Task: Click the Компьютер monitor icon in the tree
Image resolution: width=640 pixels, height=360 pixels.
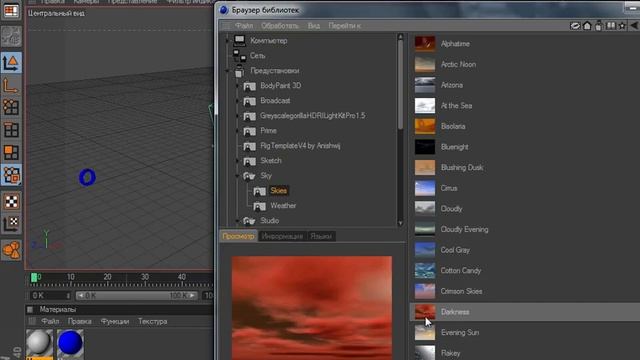Action: tap(240, 40)
